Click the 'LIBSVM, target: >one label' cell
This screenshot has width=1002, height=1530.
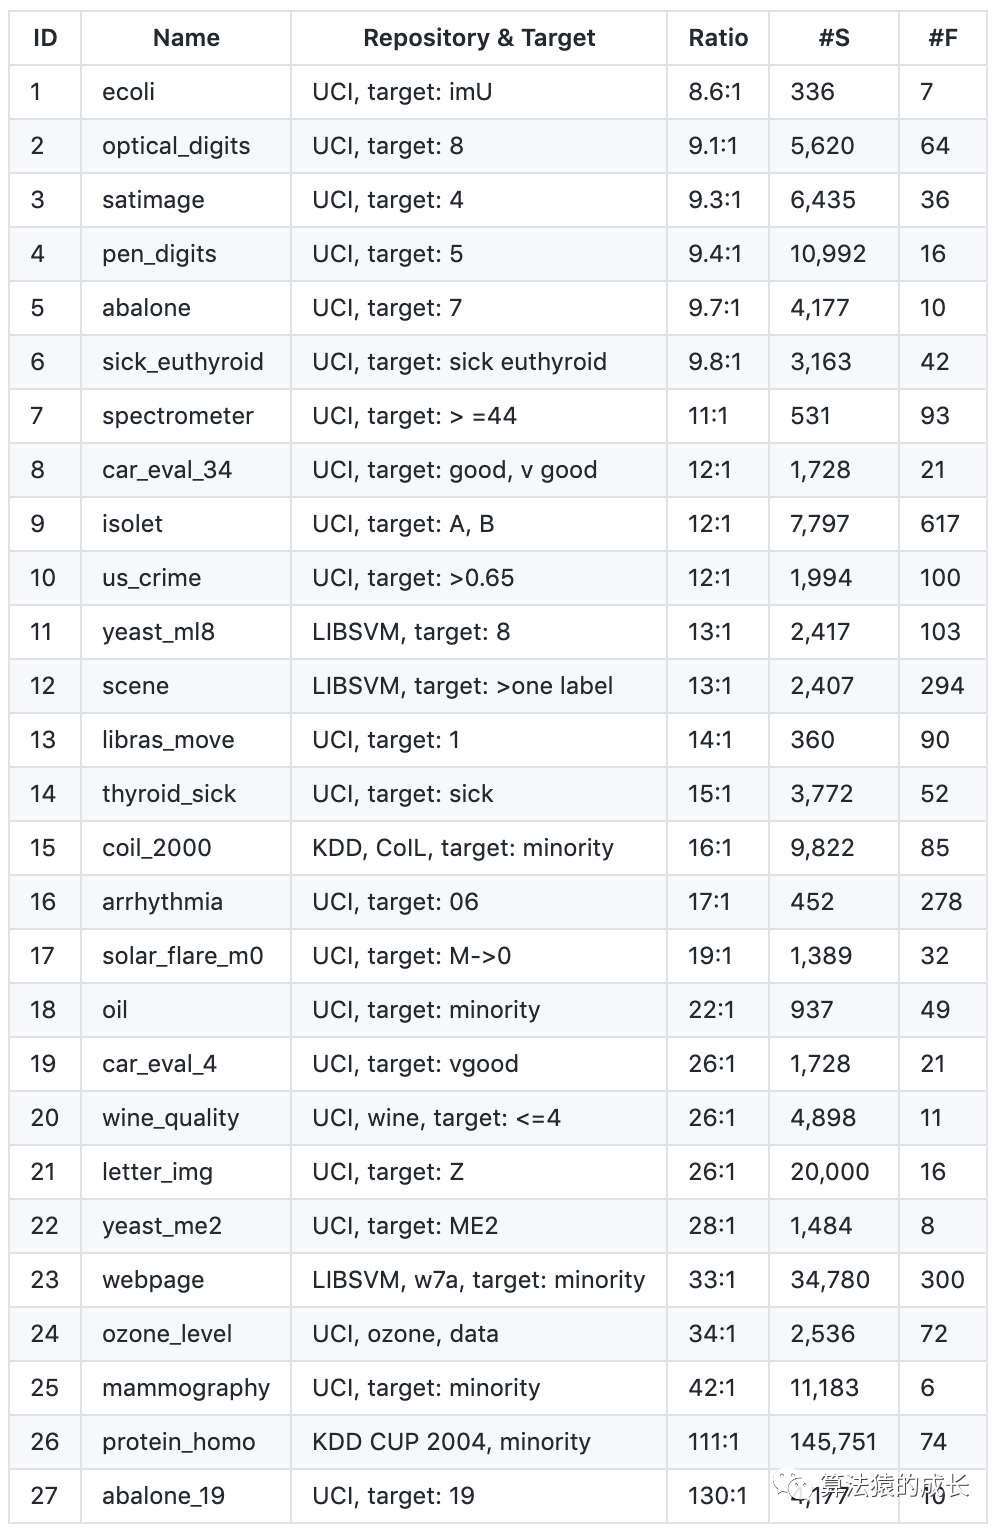click(x=463, y=686)
